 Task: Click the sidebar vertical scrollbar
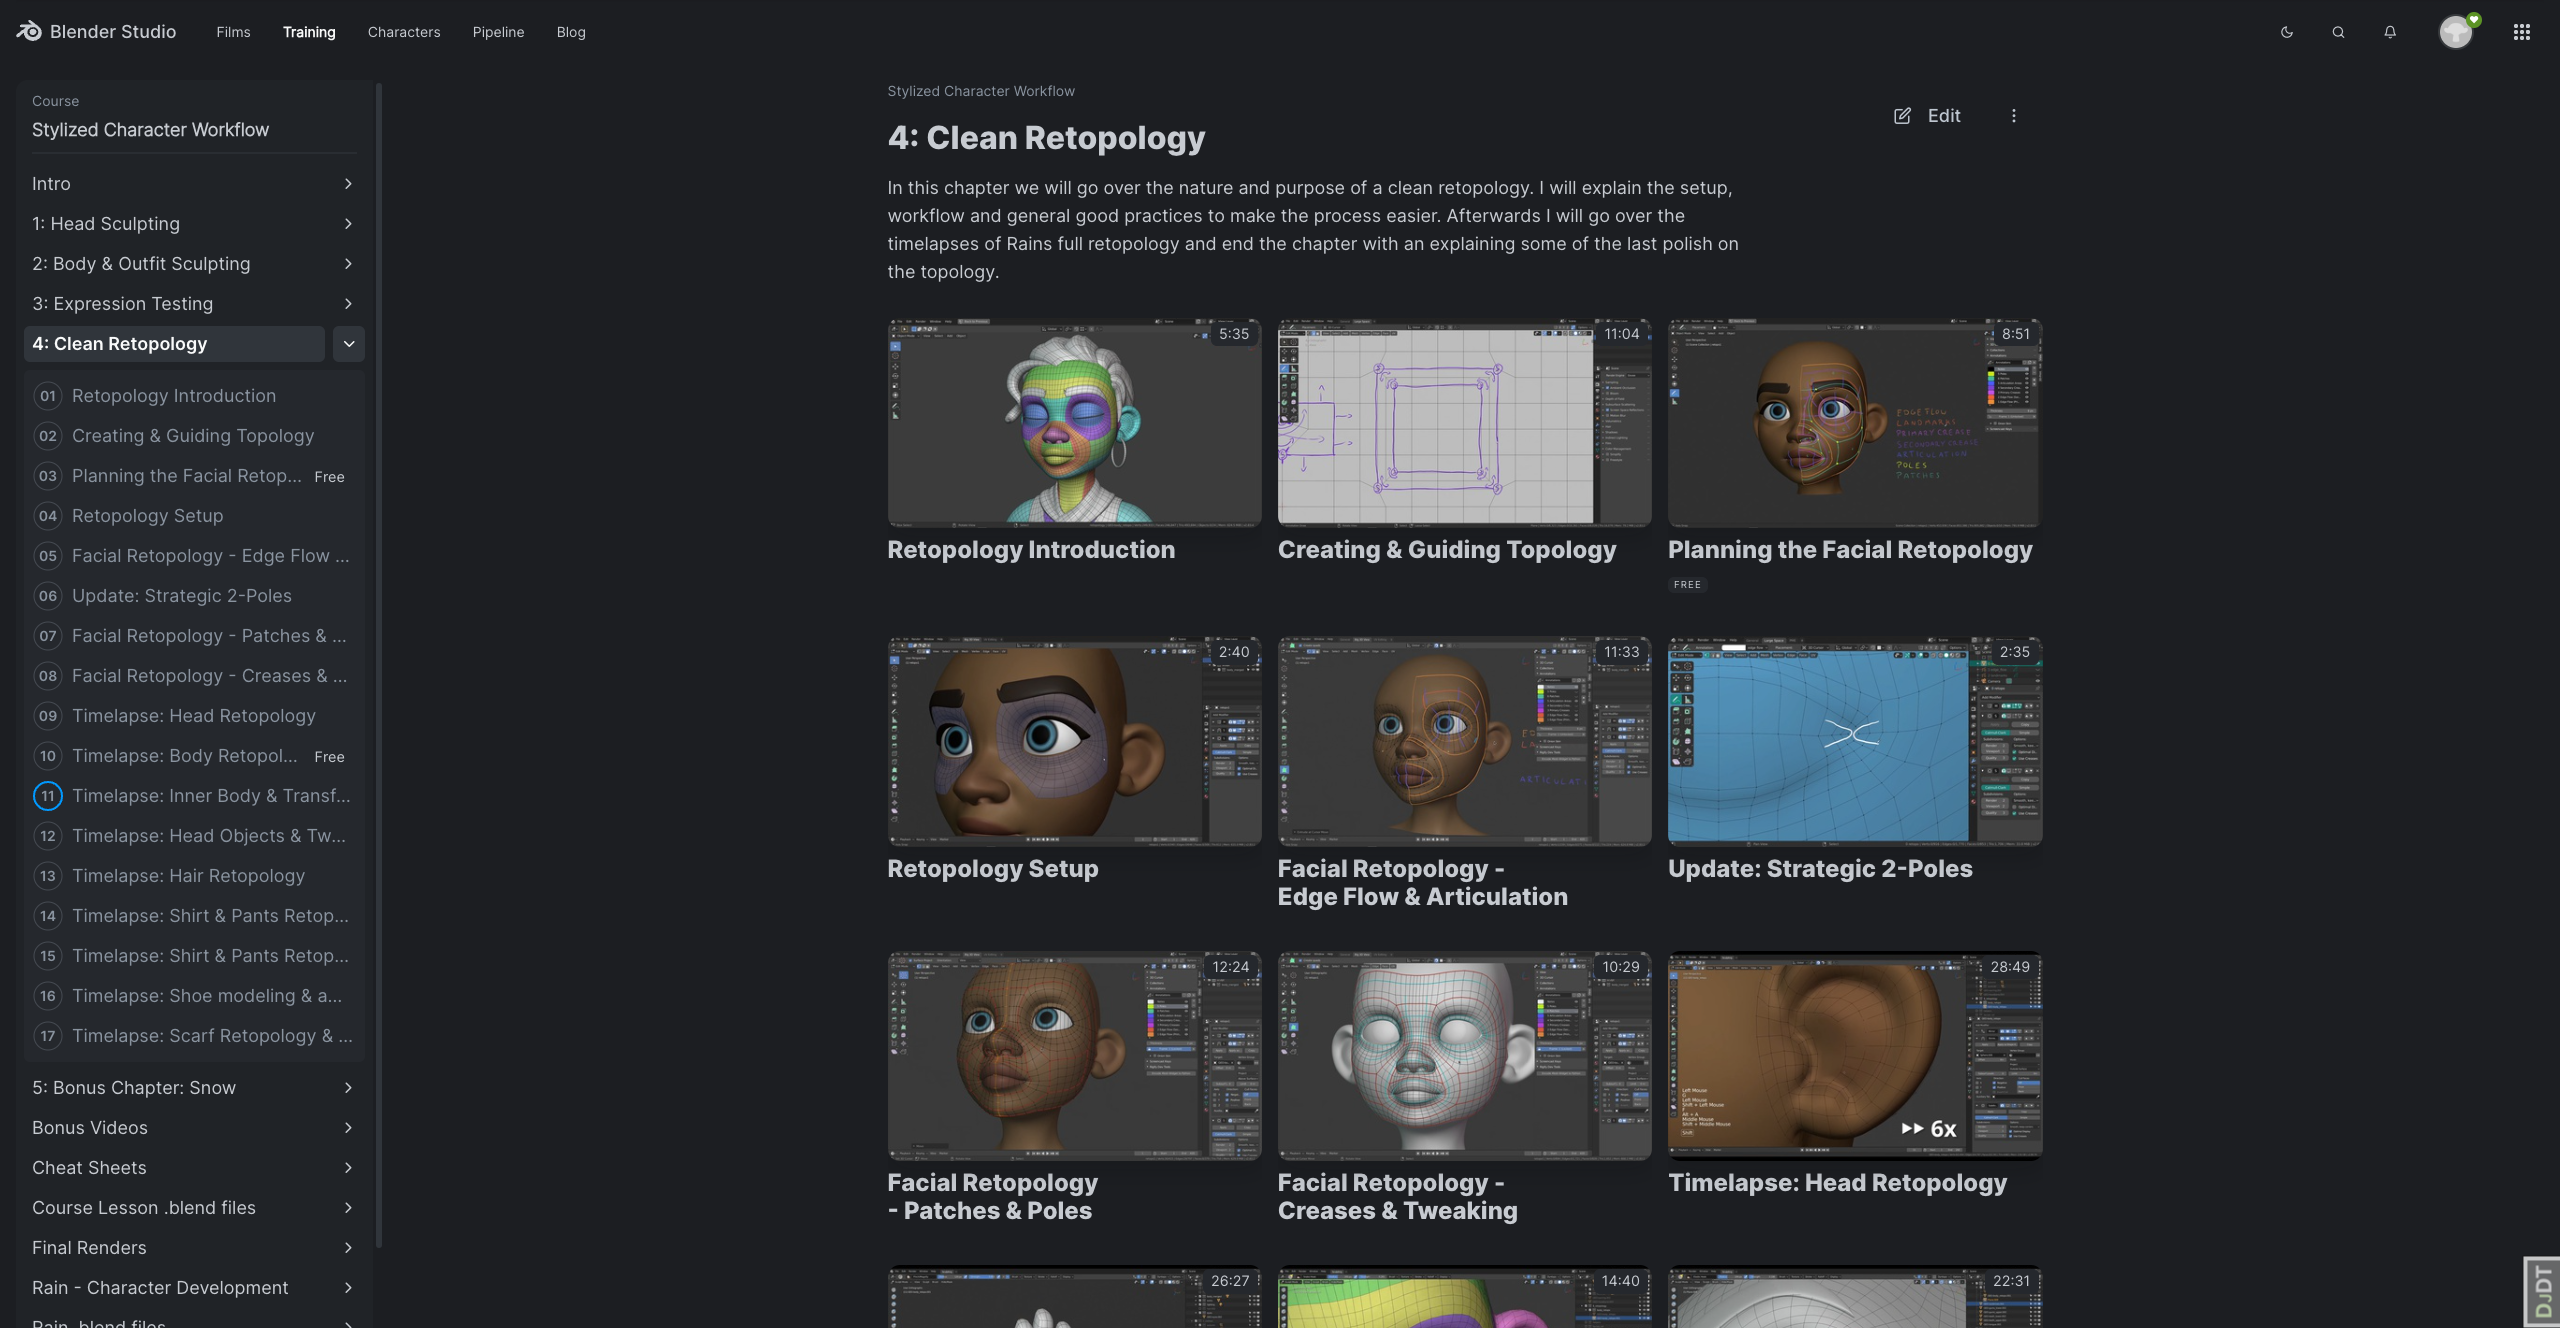coord(378,664)
